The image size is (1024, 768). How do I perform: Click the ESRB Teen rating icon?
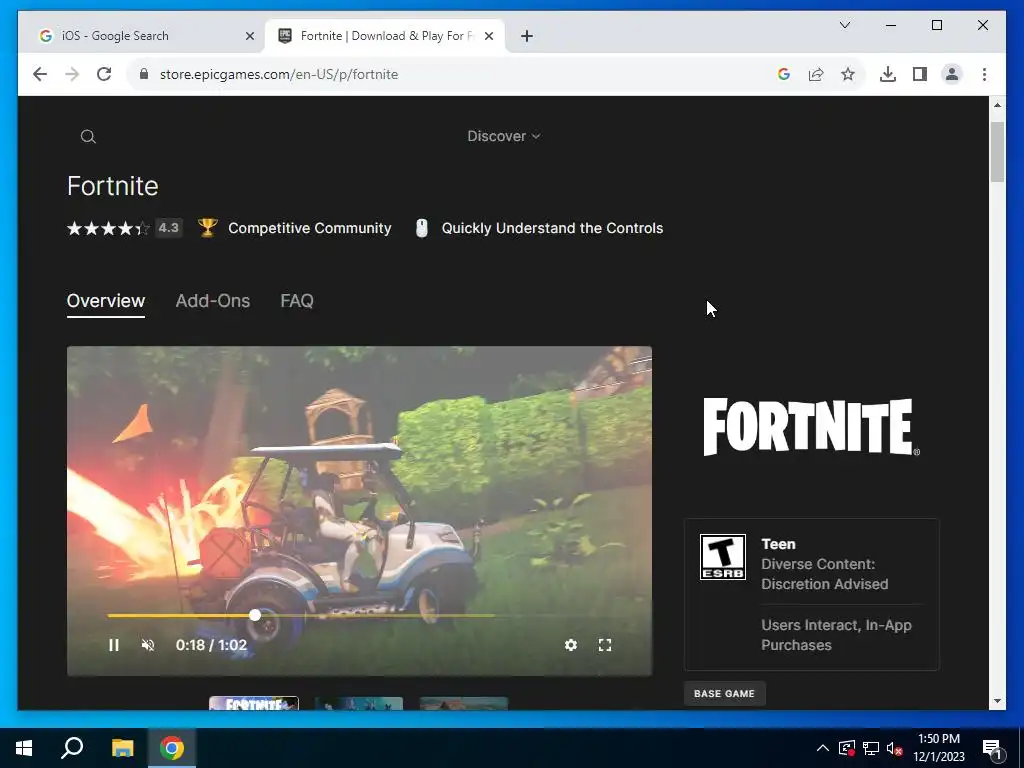723,557
